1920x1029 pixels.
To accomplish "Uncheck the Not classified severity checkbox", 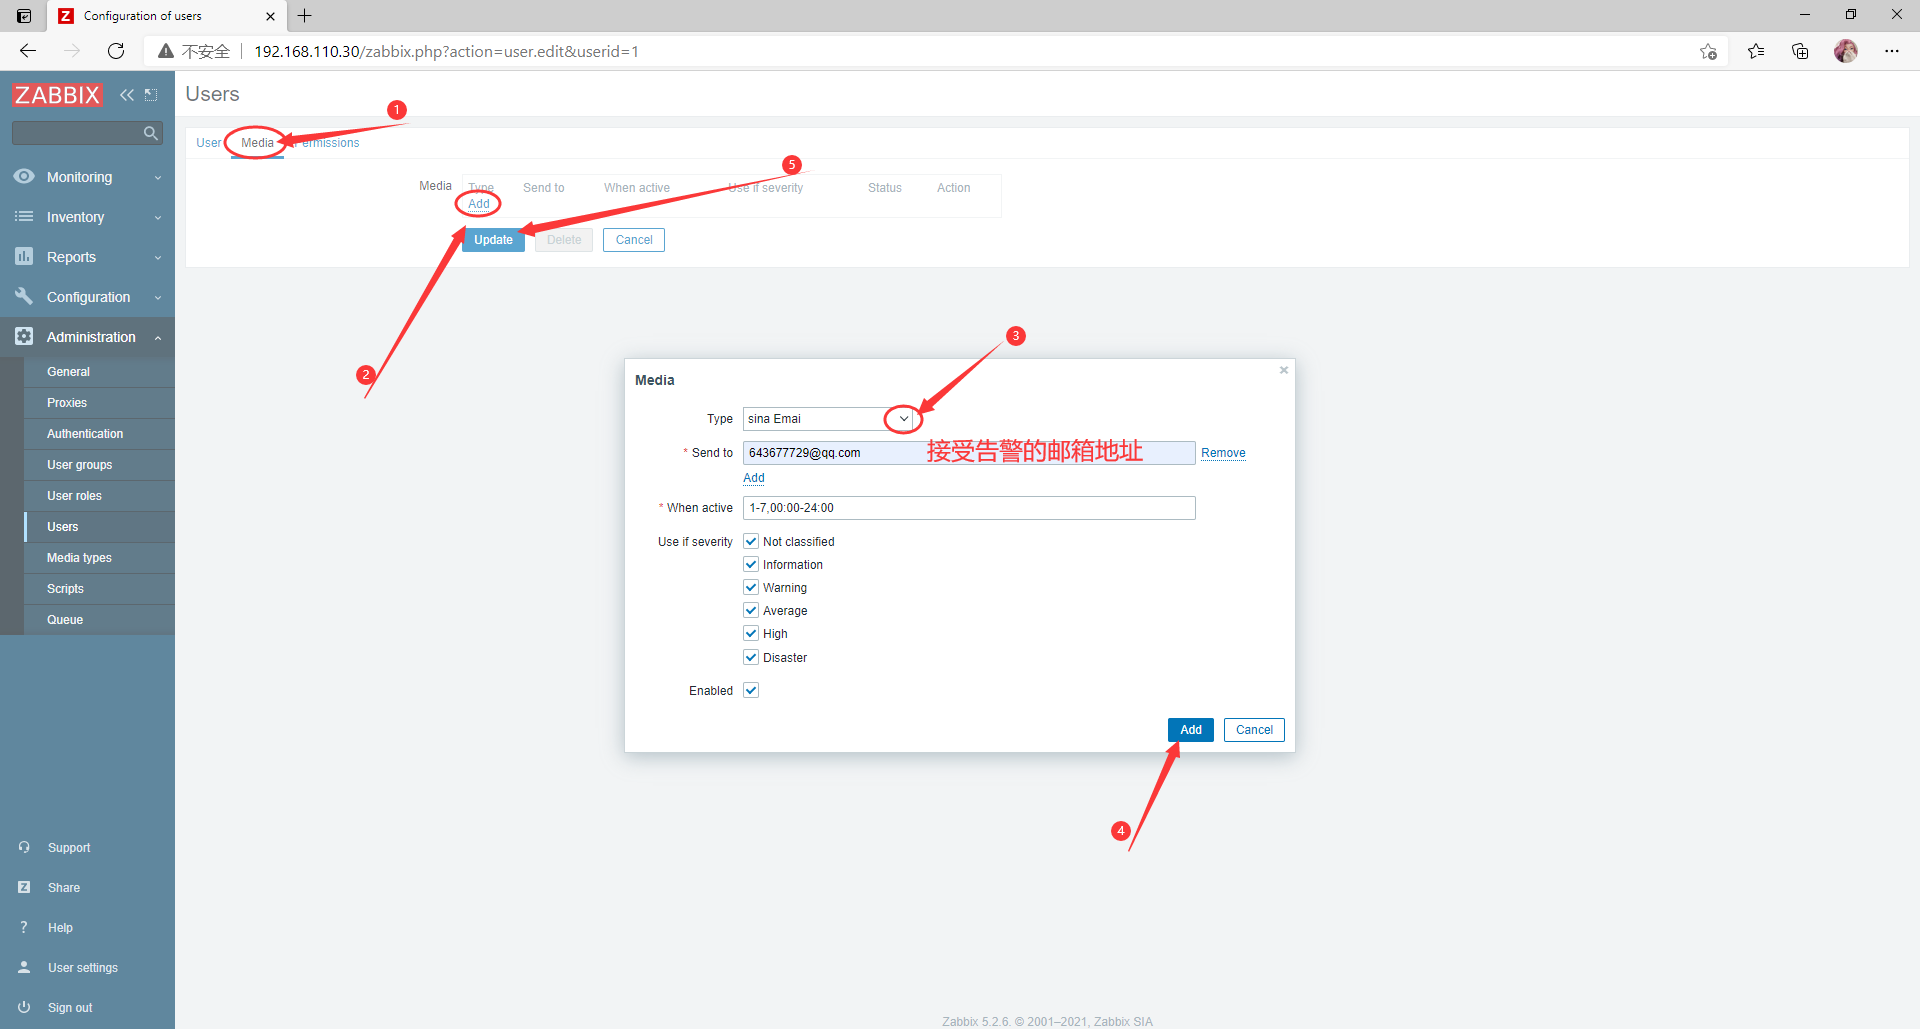I will coord(751,541).
